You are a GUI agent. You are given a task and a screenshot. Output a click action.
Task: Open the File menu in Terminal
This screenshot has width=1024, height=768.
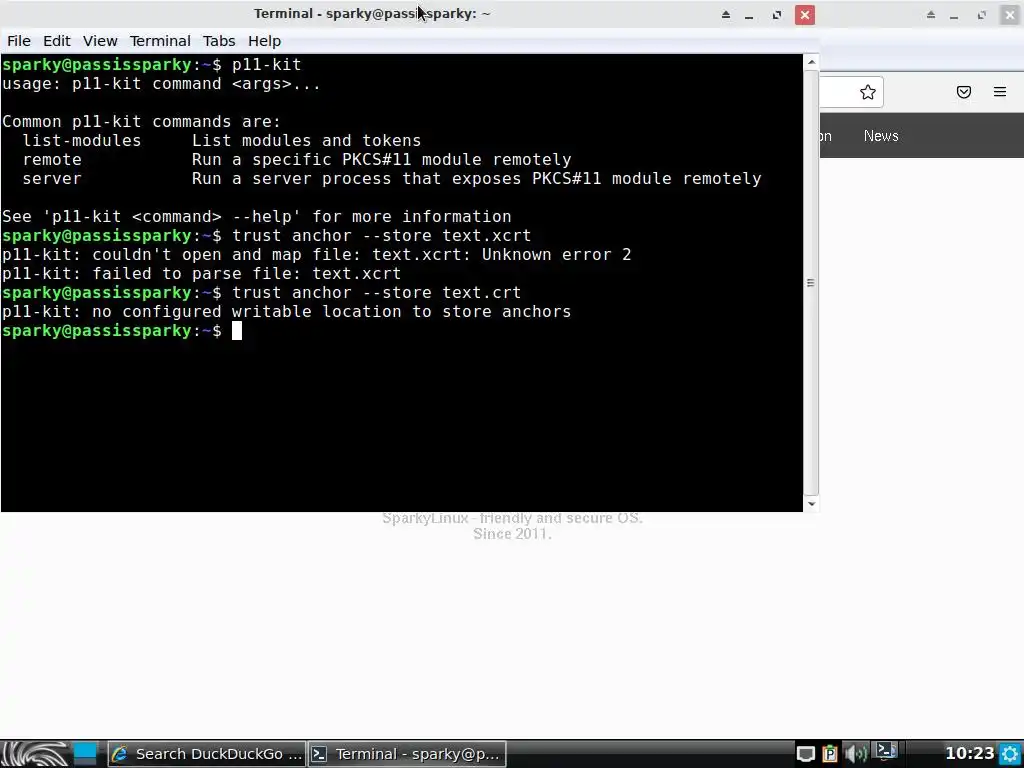(x=19, y=40)
